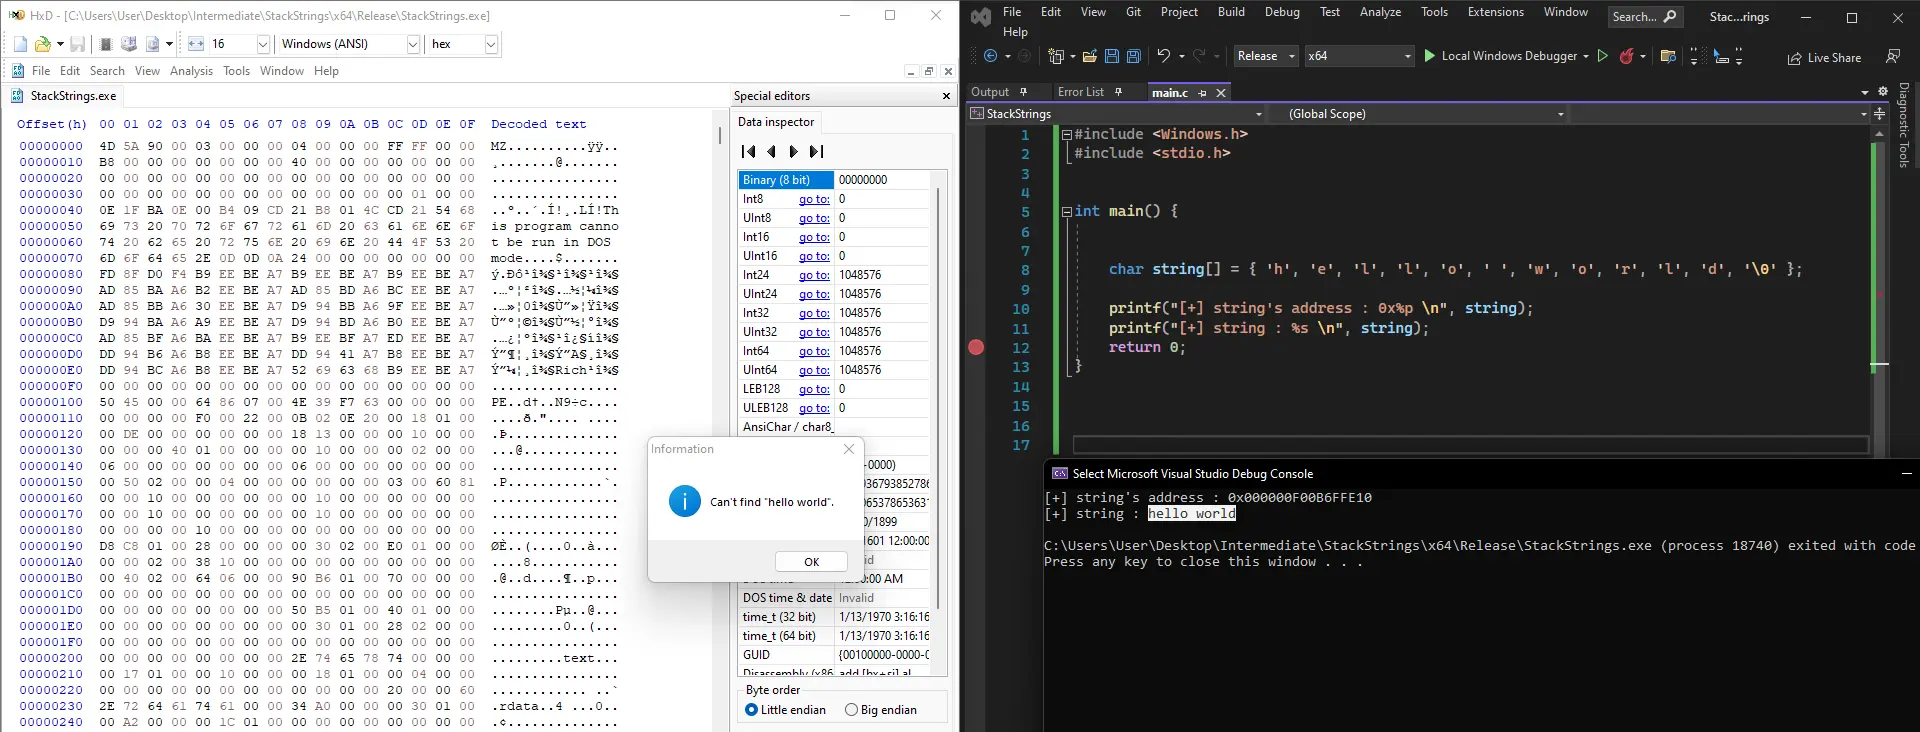Expand the open file arrow menu in HxD
Image resolution: width=1920 pixels, height=732 pixels.
point(60,44)
